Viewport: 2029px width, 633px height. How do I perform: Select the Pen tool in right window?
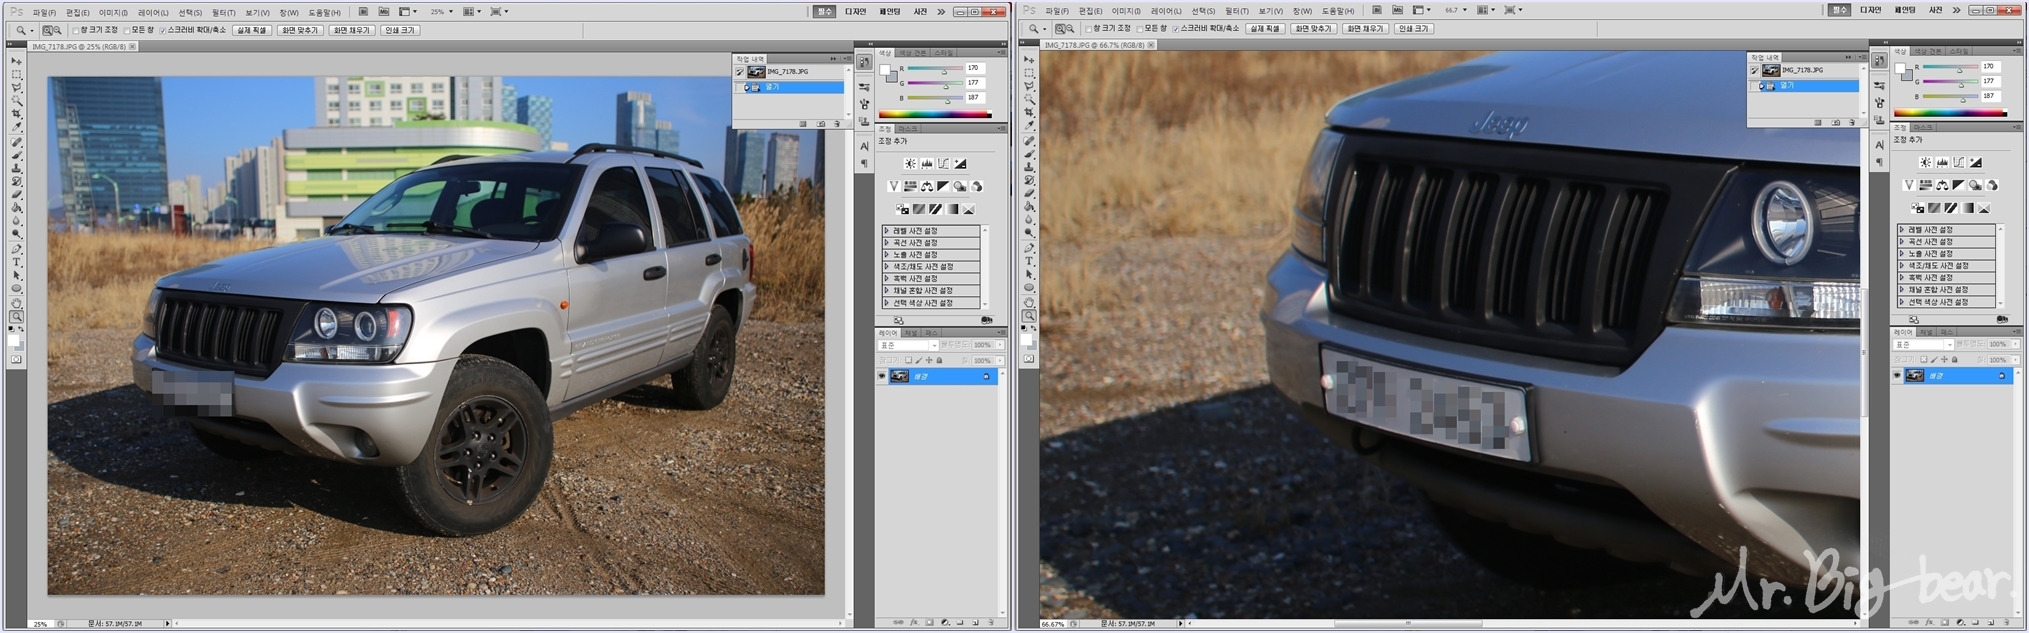(1030, 248)
